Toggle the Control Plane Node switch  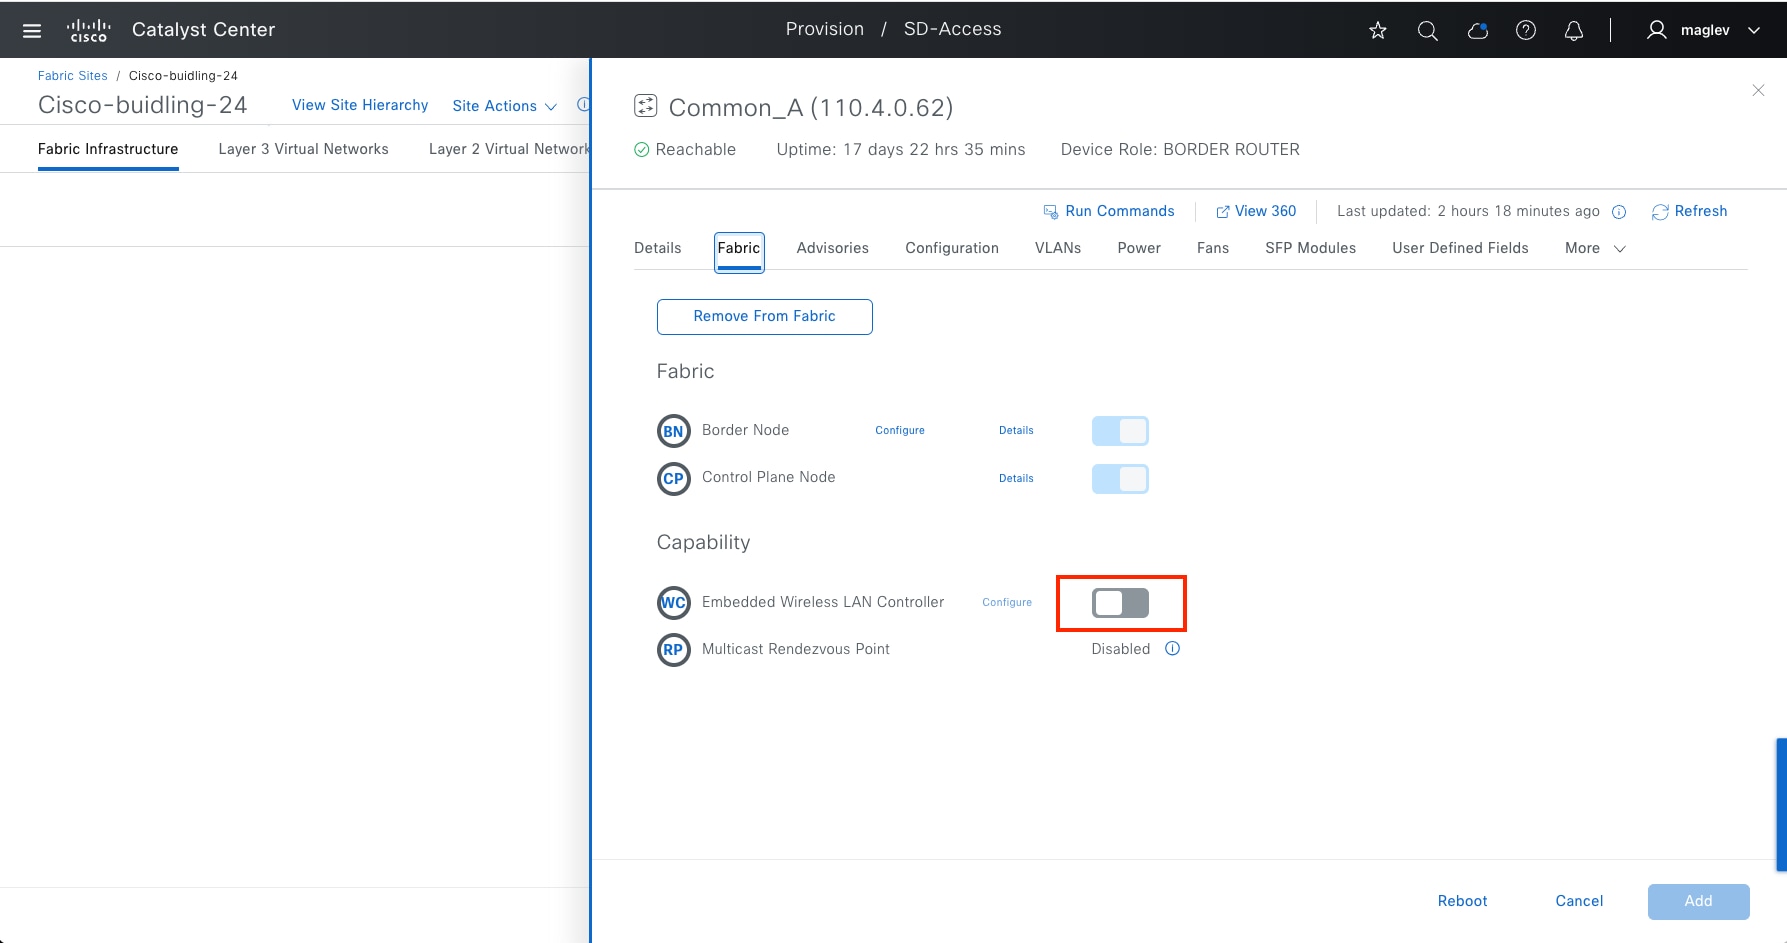(1120, 479)
